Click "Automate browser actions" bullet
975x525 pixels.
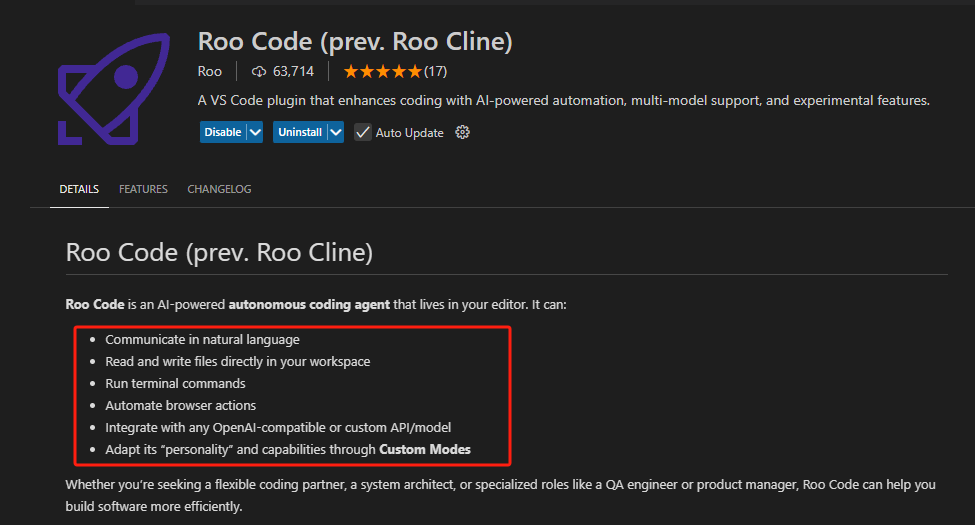click(180, 406)
